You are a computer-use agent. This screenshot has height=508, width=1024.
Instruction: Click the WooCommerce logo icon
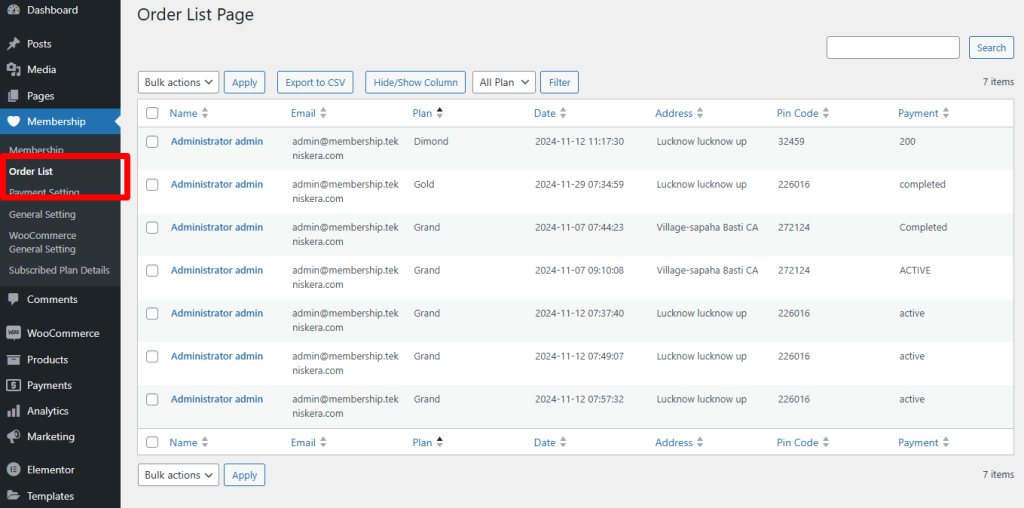coord(13,333)
